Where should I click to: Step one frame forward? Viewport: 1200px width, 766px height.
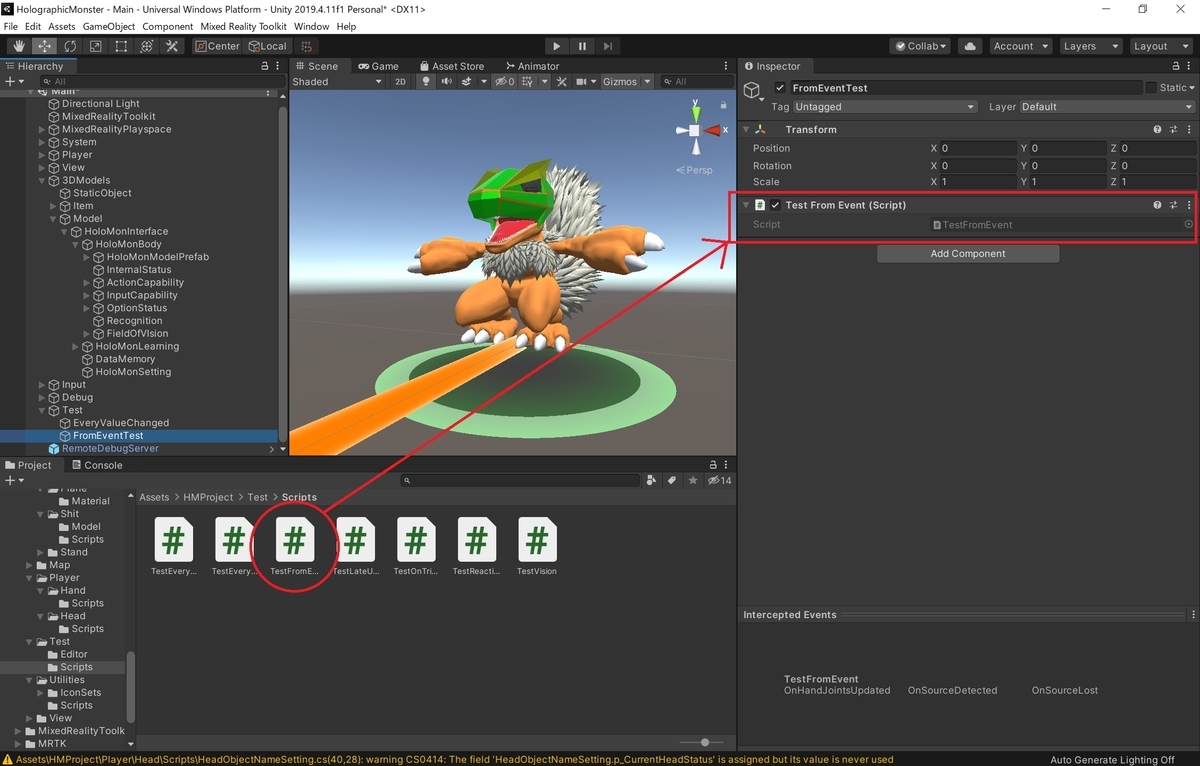(x=608, y=46)
